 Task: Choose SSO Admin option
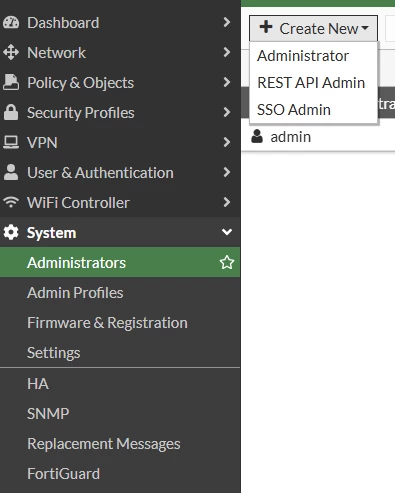coord(313,110)
